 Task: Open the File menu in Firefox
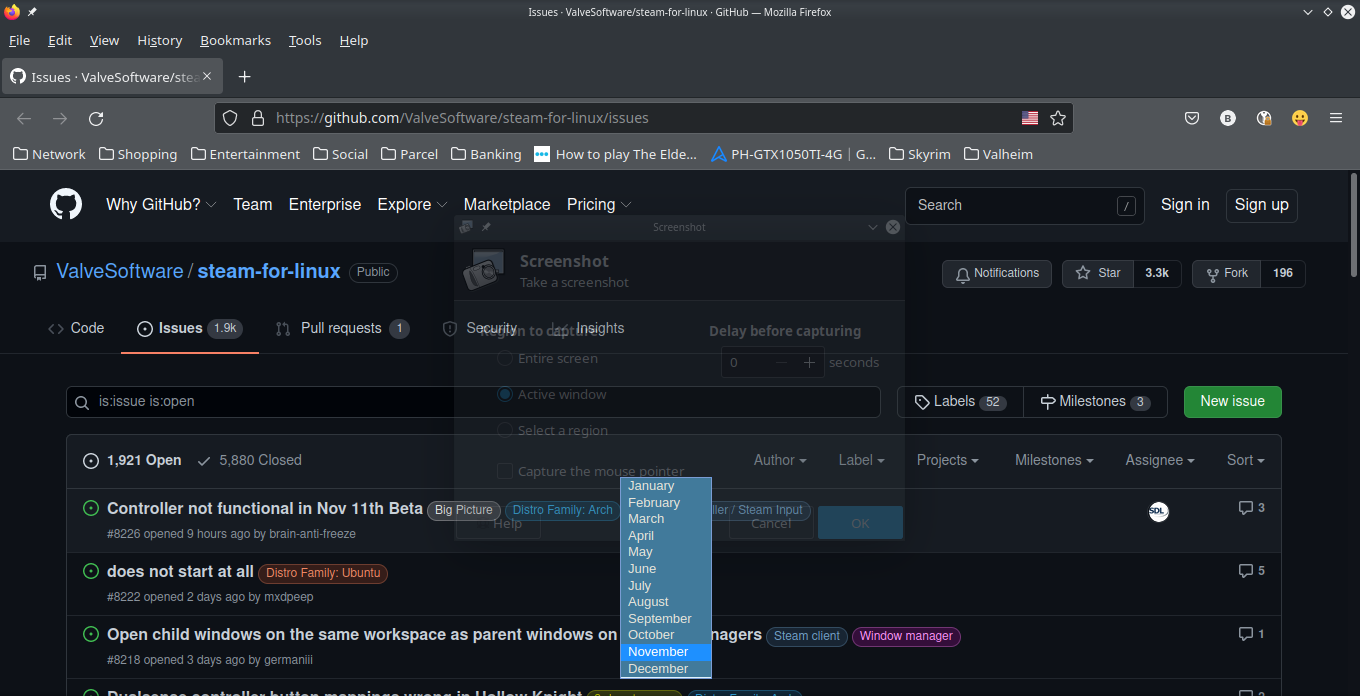tap(19, 40)
